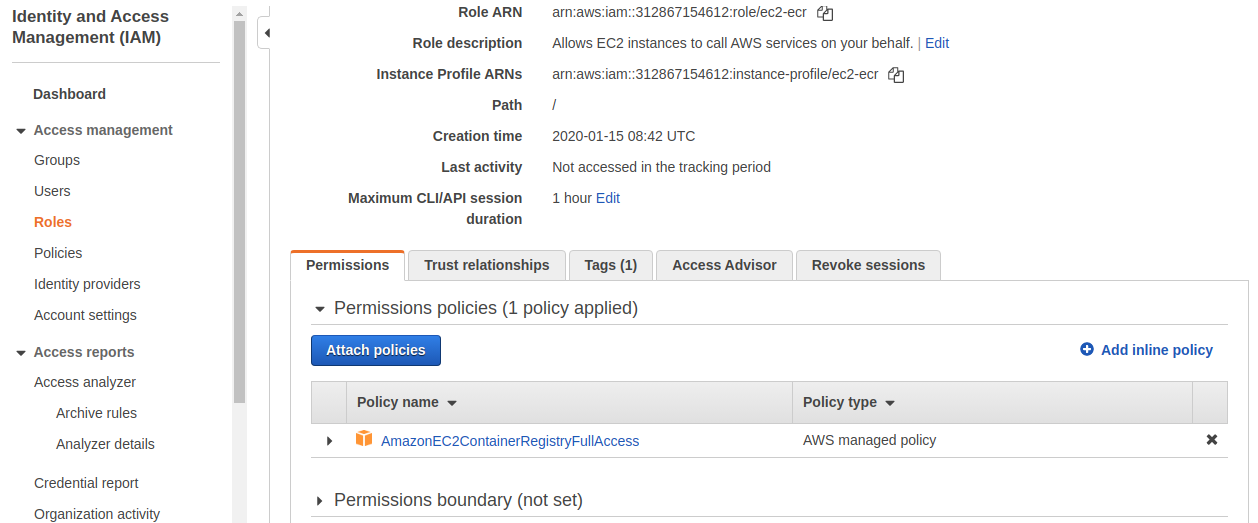
Task: Select the Permissions tab
Action: pyautogui.click(x=347, y=265)
